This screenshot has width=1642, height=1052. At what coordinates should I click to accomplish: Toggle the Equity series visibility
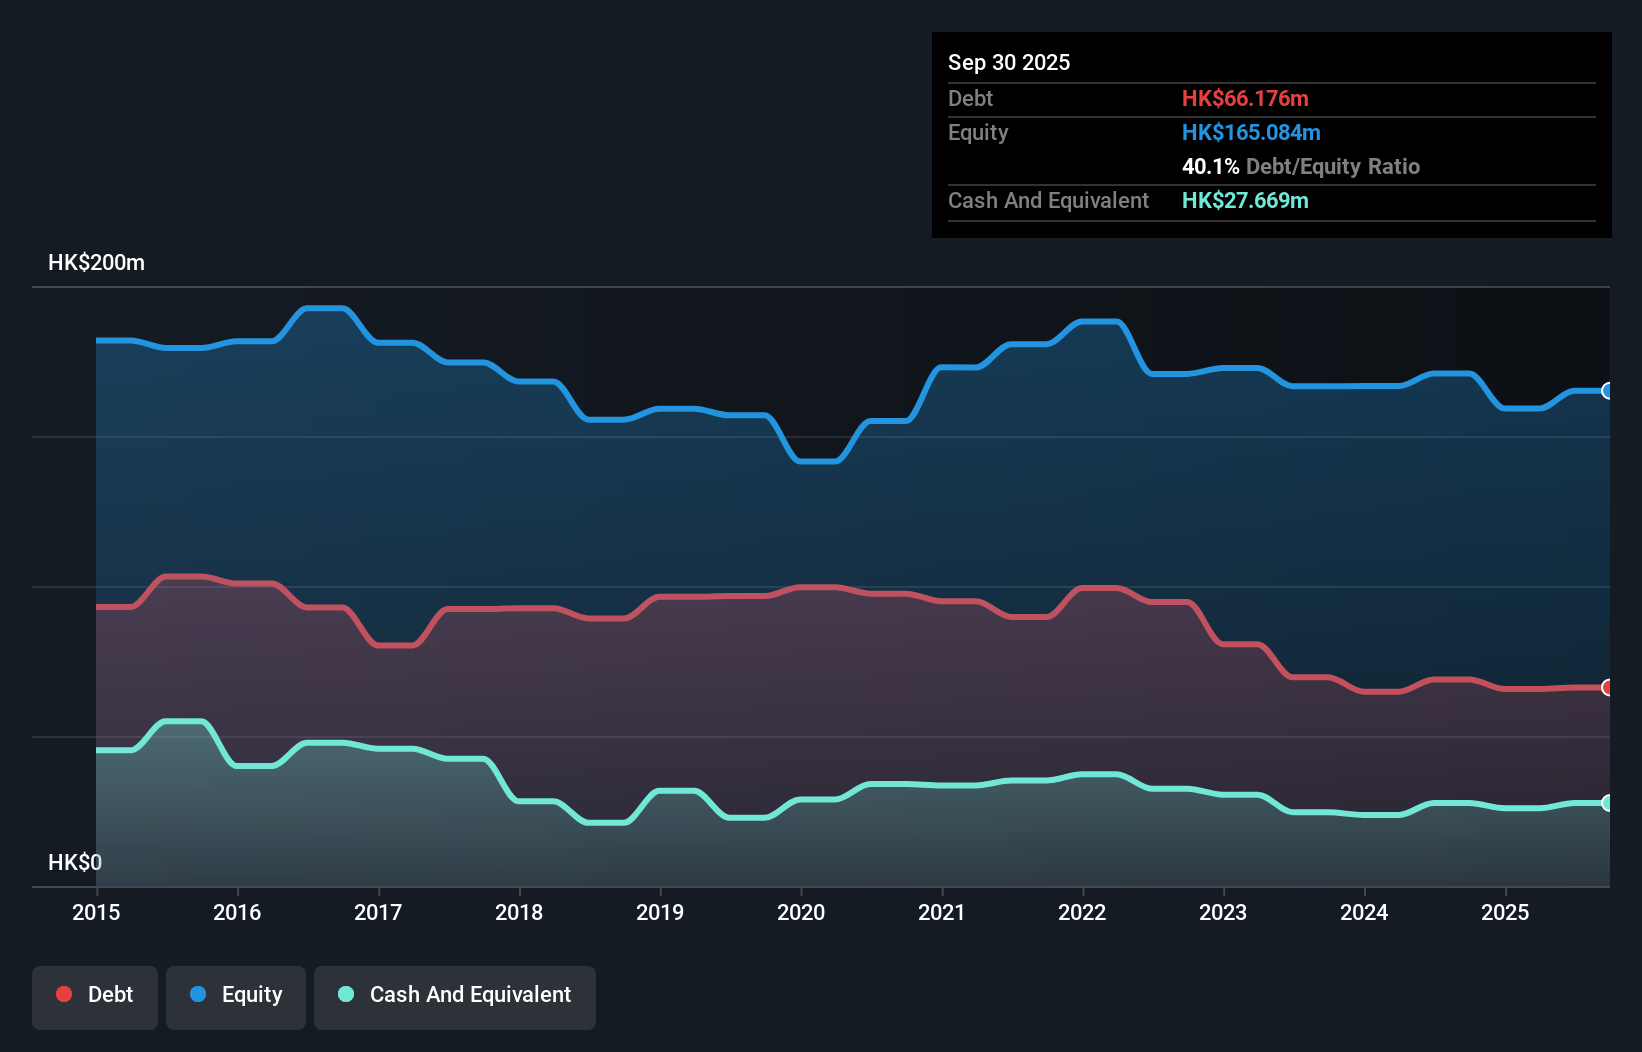[x=235, y=994]
